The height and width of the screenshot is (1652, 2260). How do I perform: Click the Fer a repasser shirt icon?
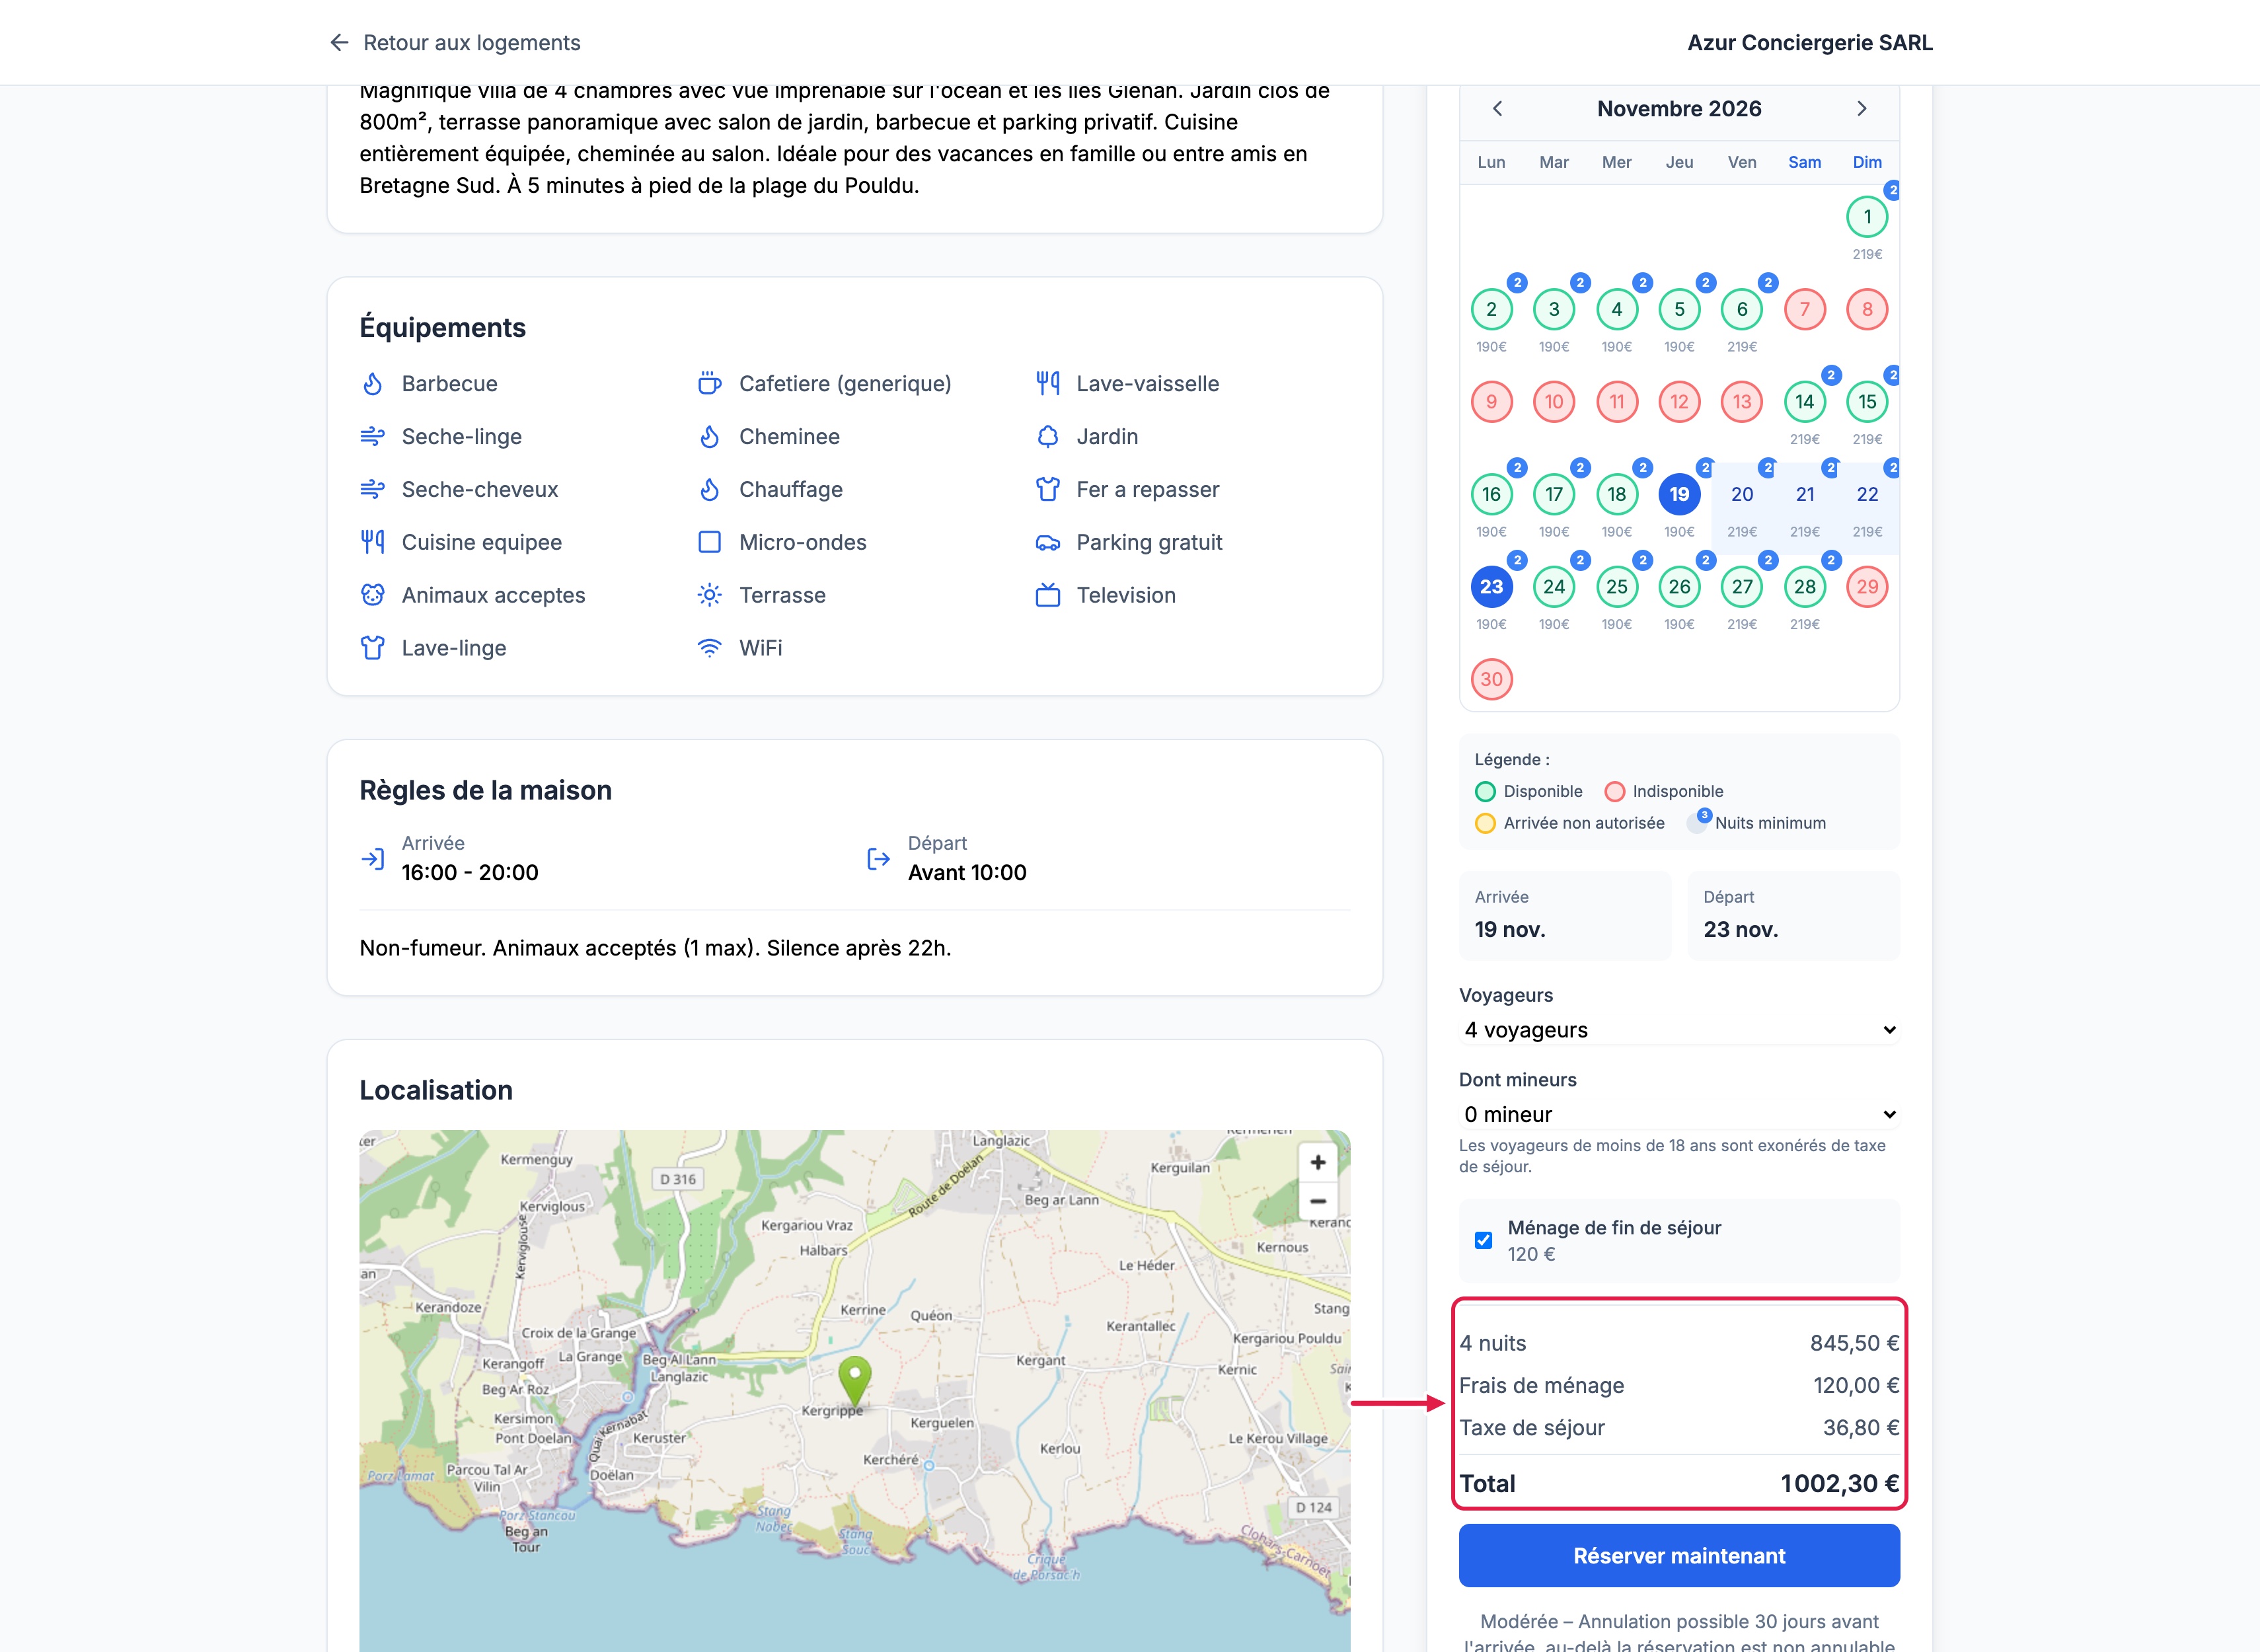tap(1047, 490)
